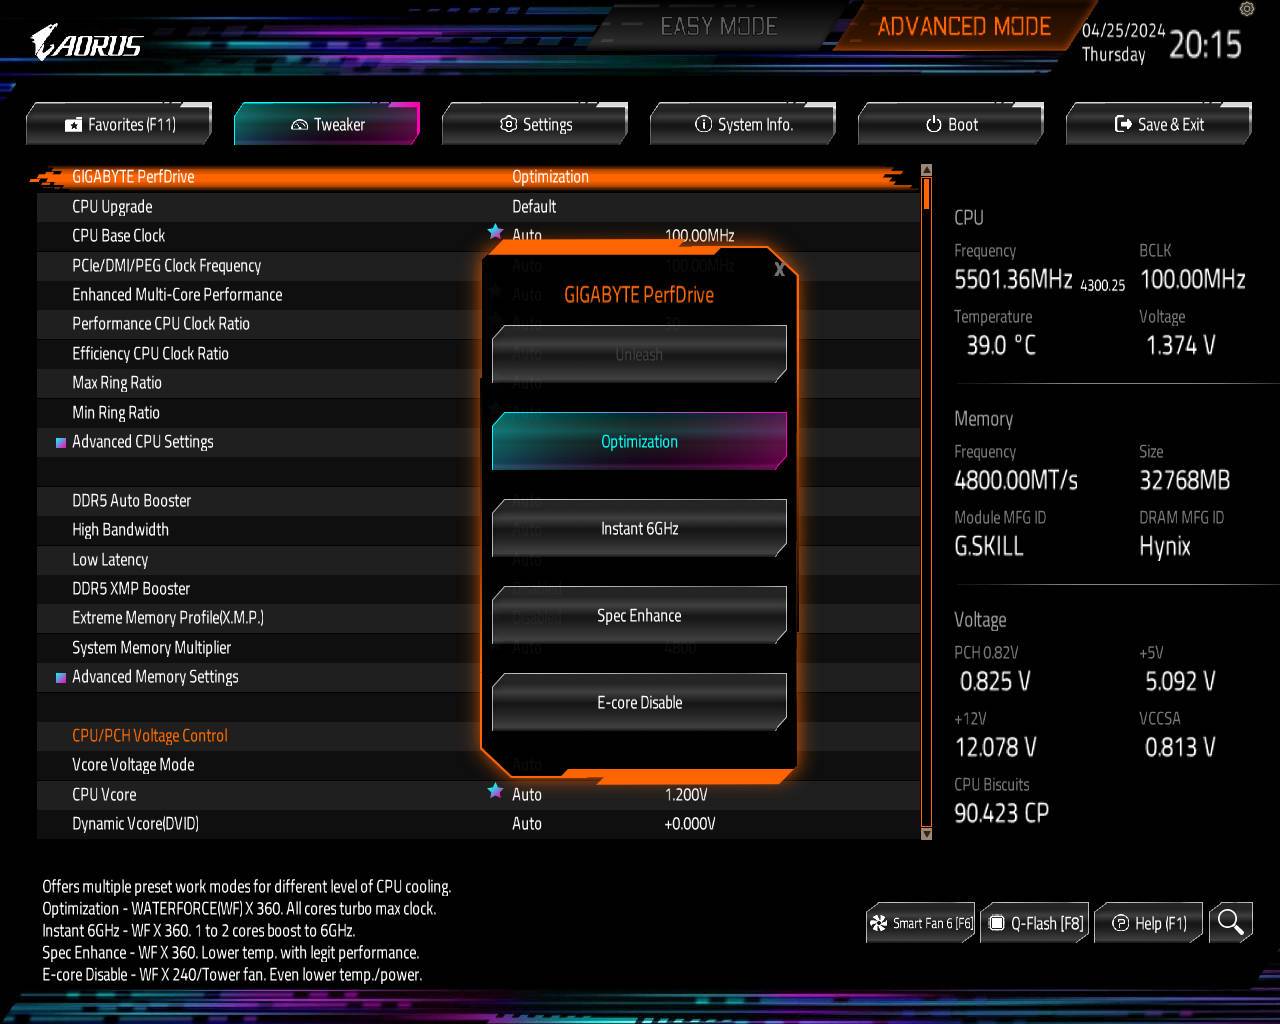Select the Max Ring Ratio row
Viewport: 1280px width, 1024px height.
click(x=478, y=383)
